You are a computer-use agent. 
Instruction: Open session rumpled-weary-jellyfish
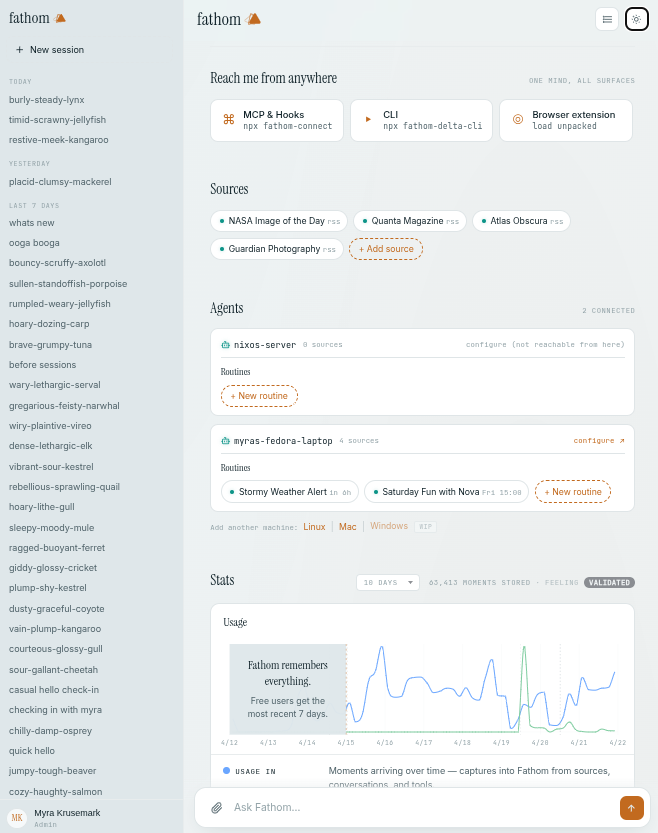pos(59,304)
